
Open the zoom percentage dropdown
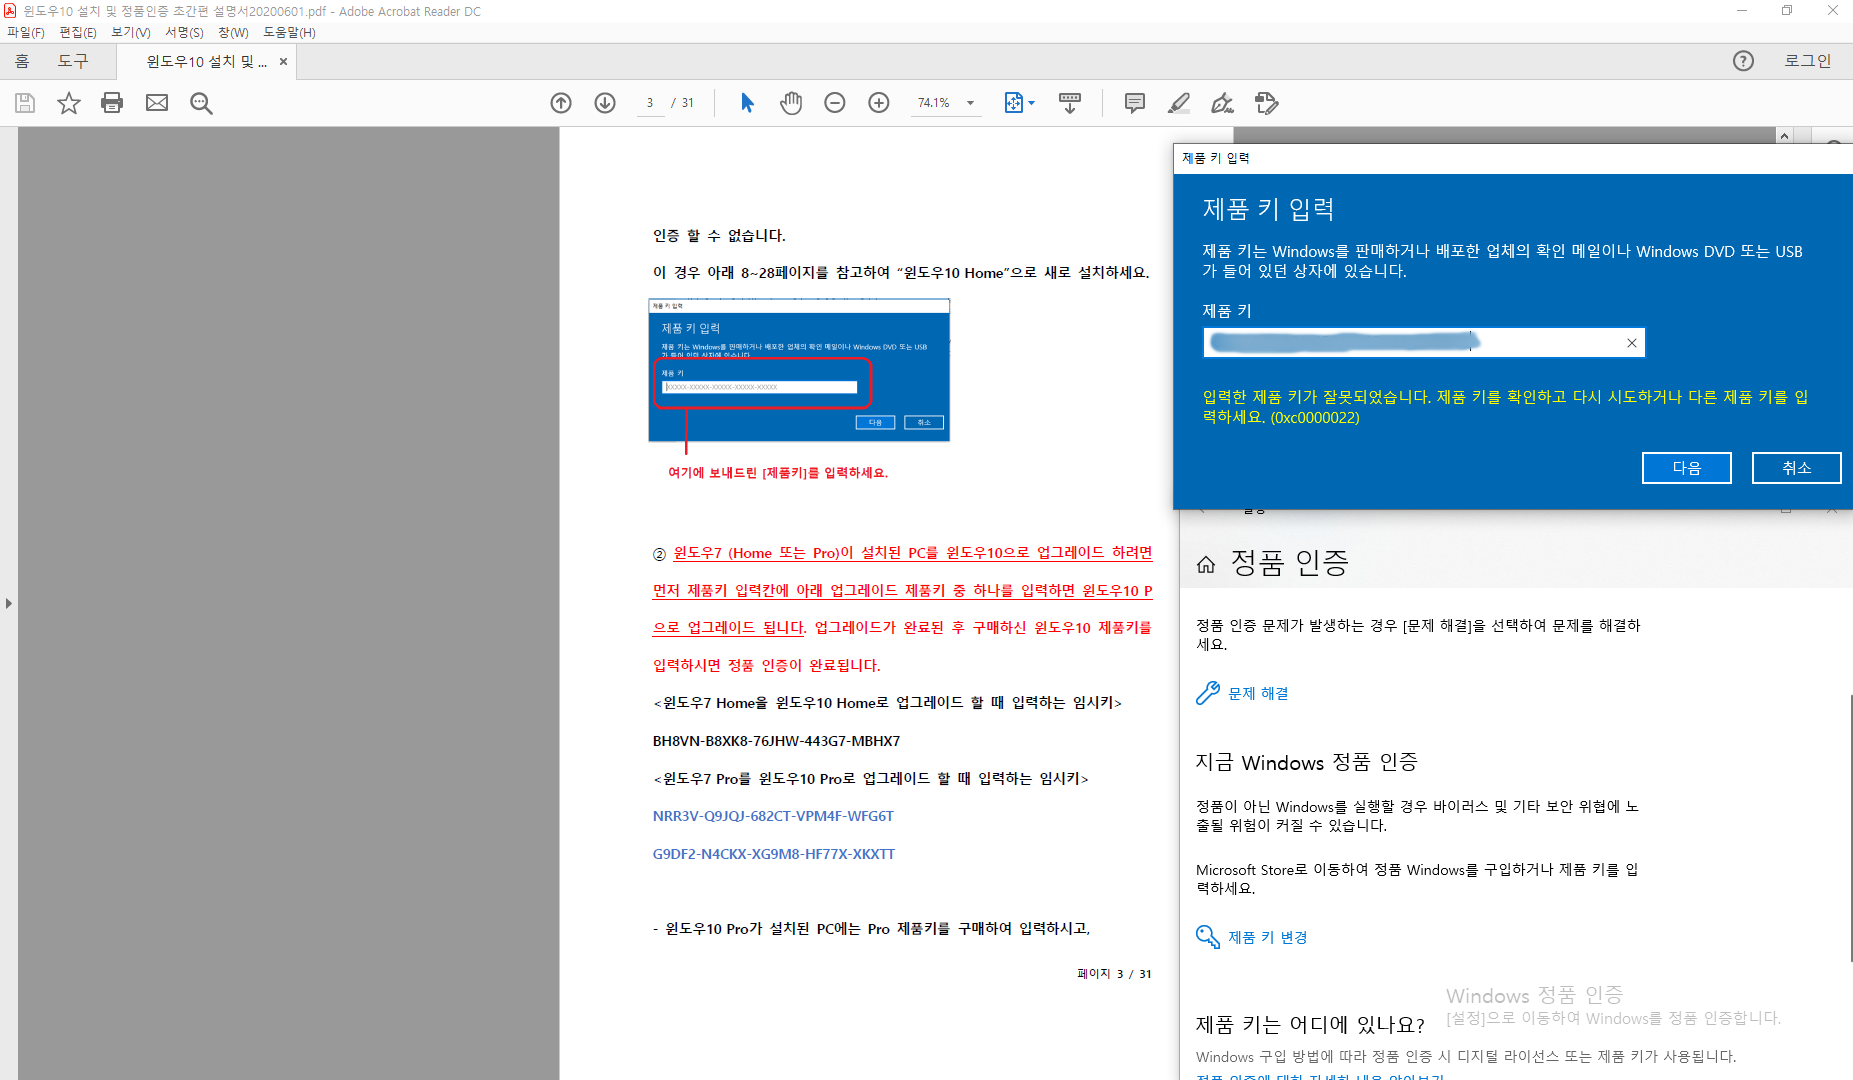click(x=970, y=103)
